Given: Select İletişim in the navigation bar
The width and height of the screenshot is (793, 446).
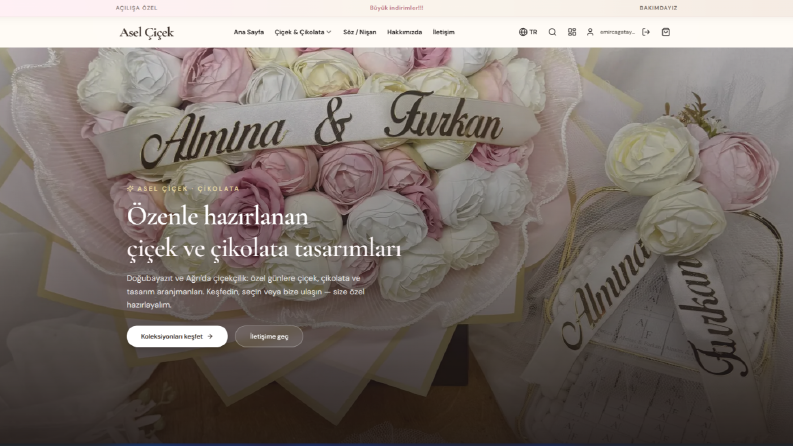Looking at the screenshot, I should tap(444, 32).
